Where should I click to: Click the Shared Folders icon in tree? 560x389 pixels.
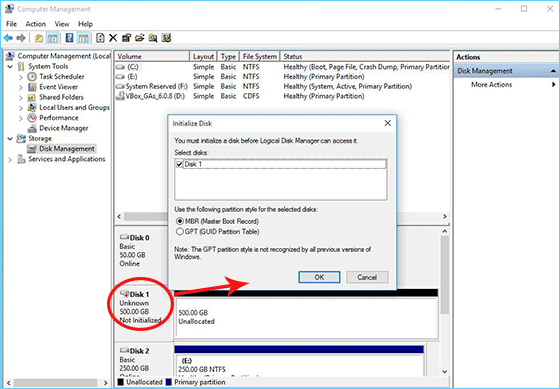(32, 97)
